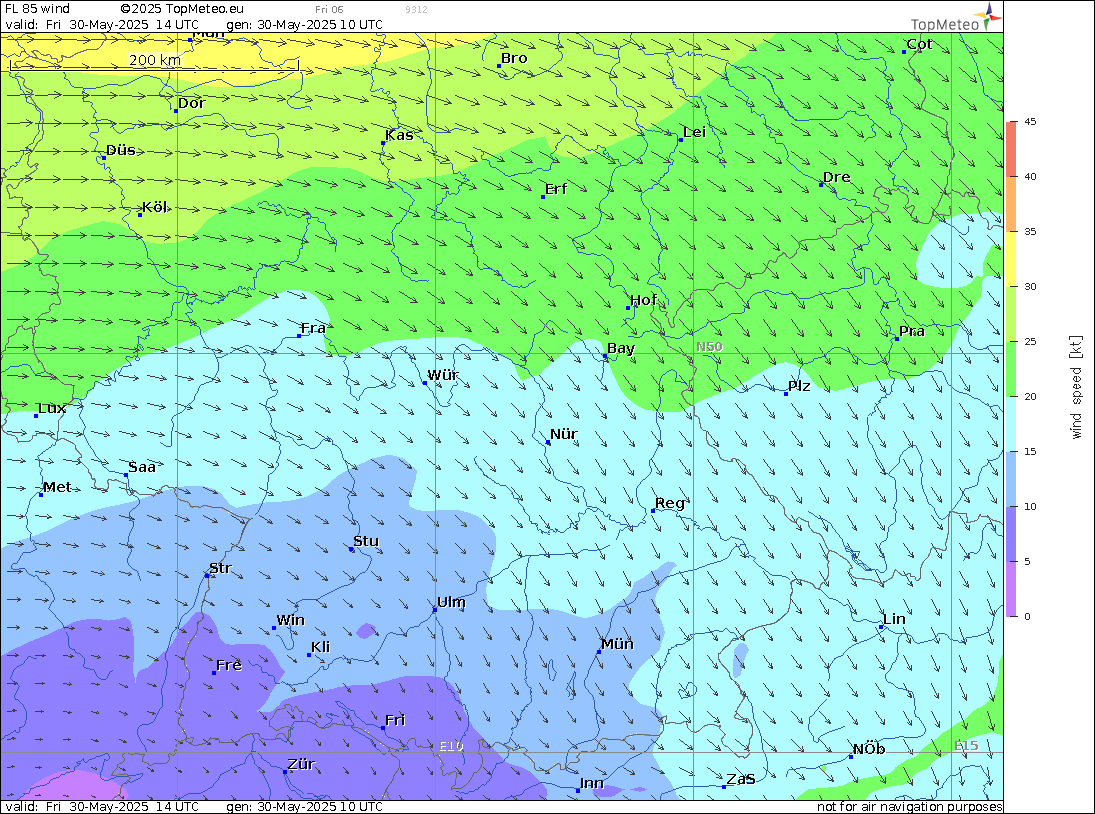The image size is (1095, 814).
Task: Click the E15 longitude label
Action: [x=966, y=746]
